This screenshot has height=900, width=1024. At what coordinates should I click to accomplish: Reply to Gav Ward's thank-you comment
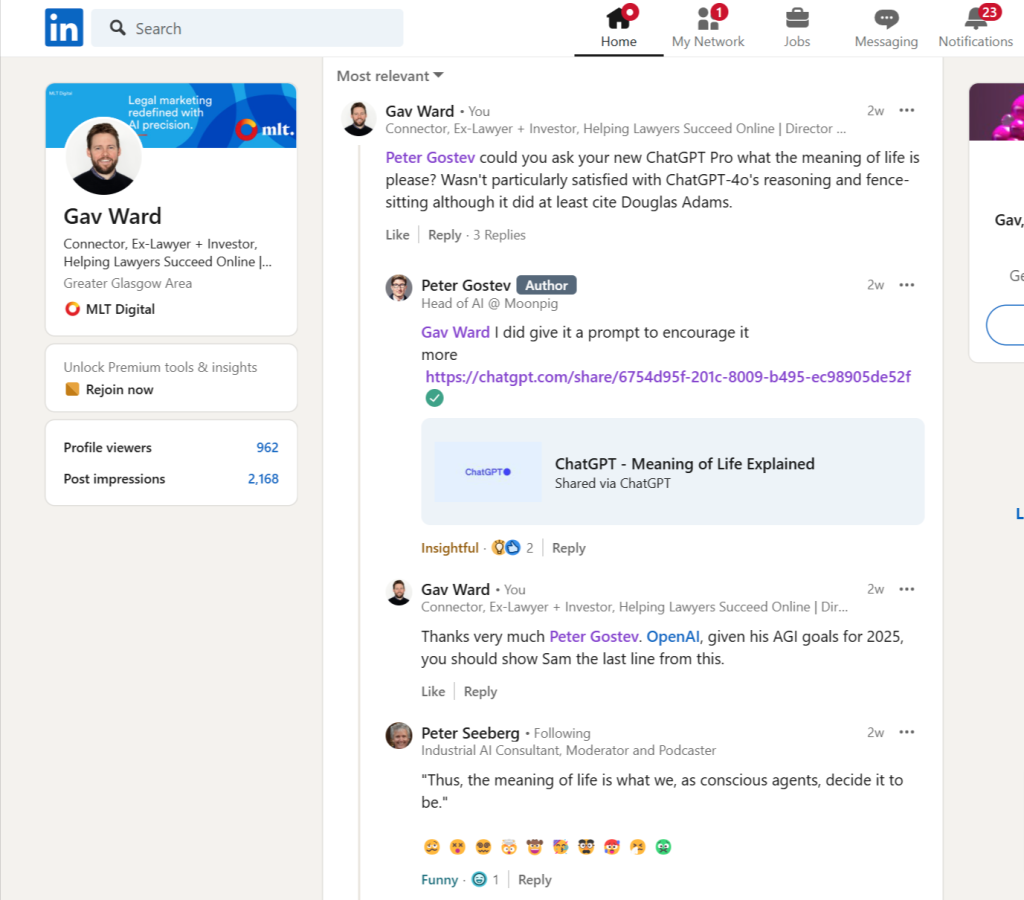(481, 692)
